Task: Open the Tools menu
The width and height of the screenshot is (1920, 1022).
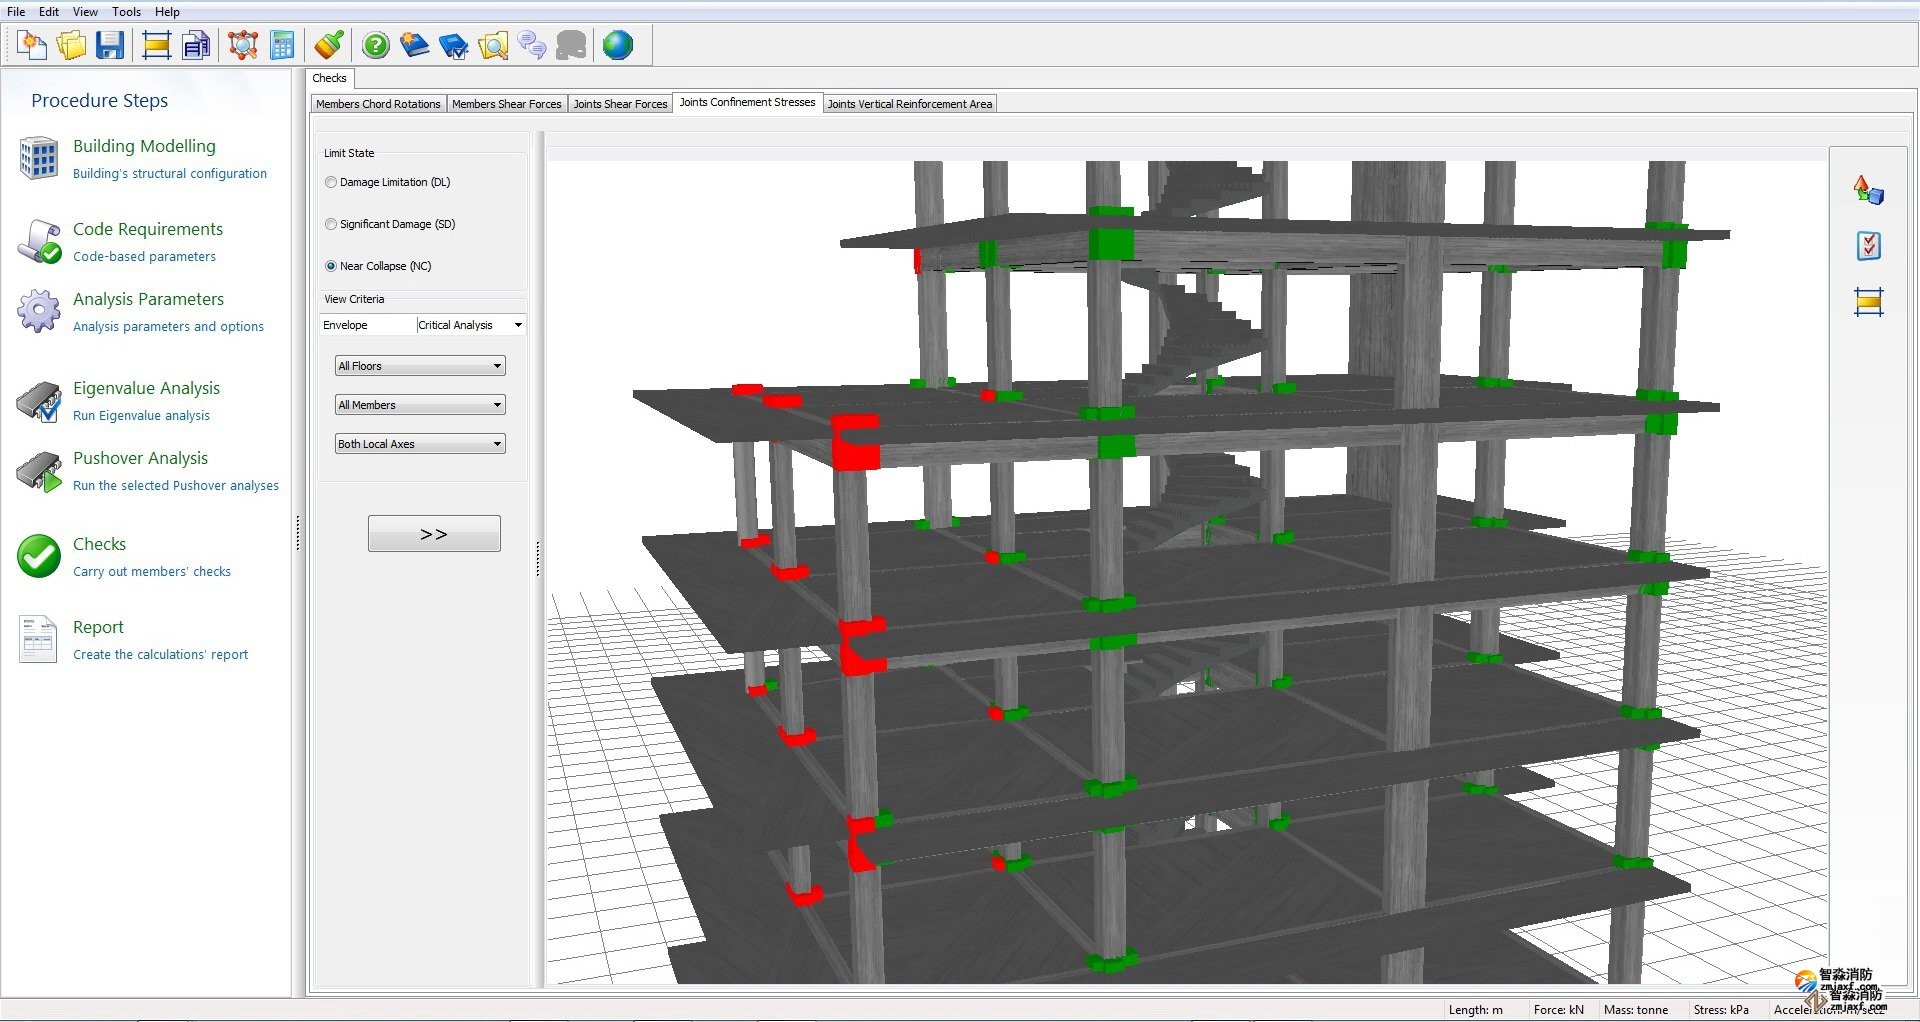Action: [x=126, y=12]
